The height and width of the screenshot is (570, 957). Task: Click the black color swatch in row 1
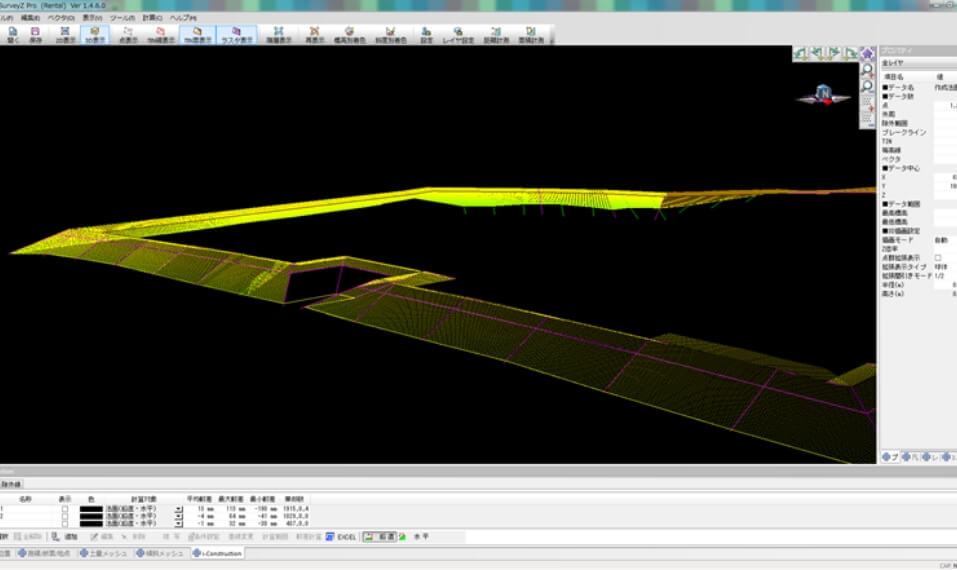click(x=93, y=509)
